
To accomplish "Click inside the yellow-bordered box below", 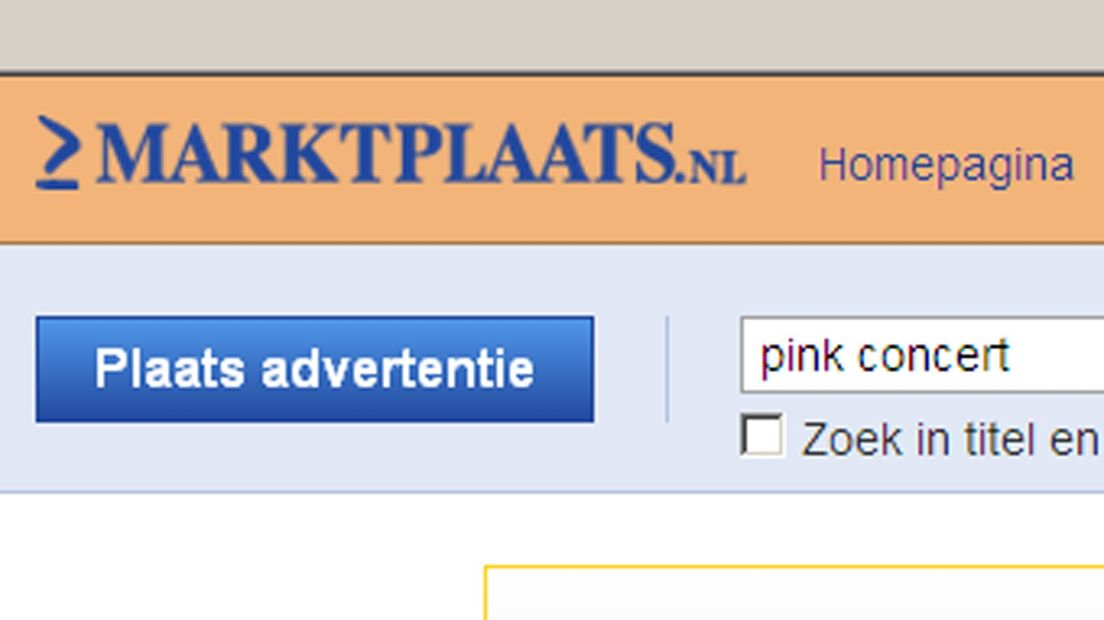I will 794,595.
